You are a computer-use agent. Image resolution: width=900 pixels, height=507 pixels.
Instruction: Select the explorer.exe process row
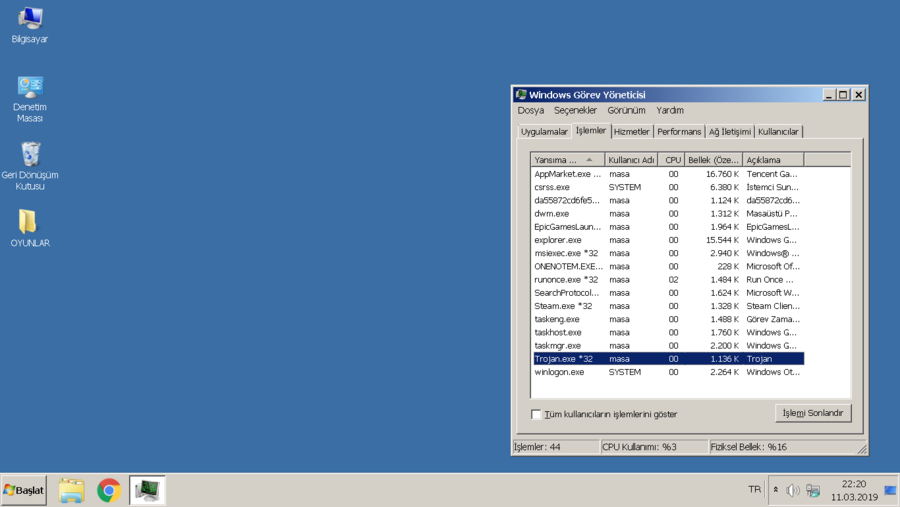pos(558,240)
